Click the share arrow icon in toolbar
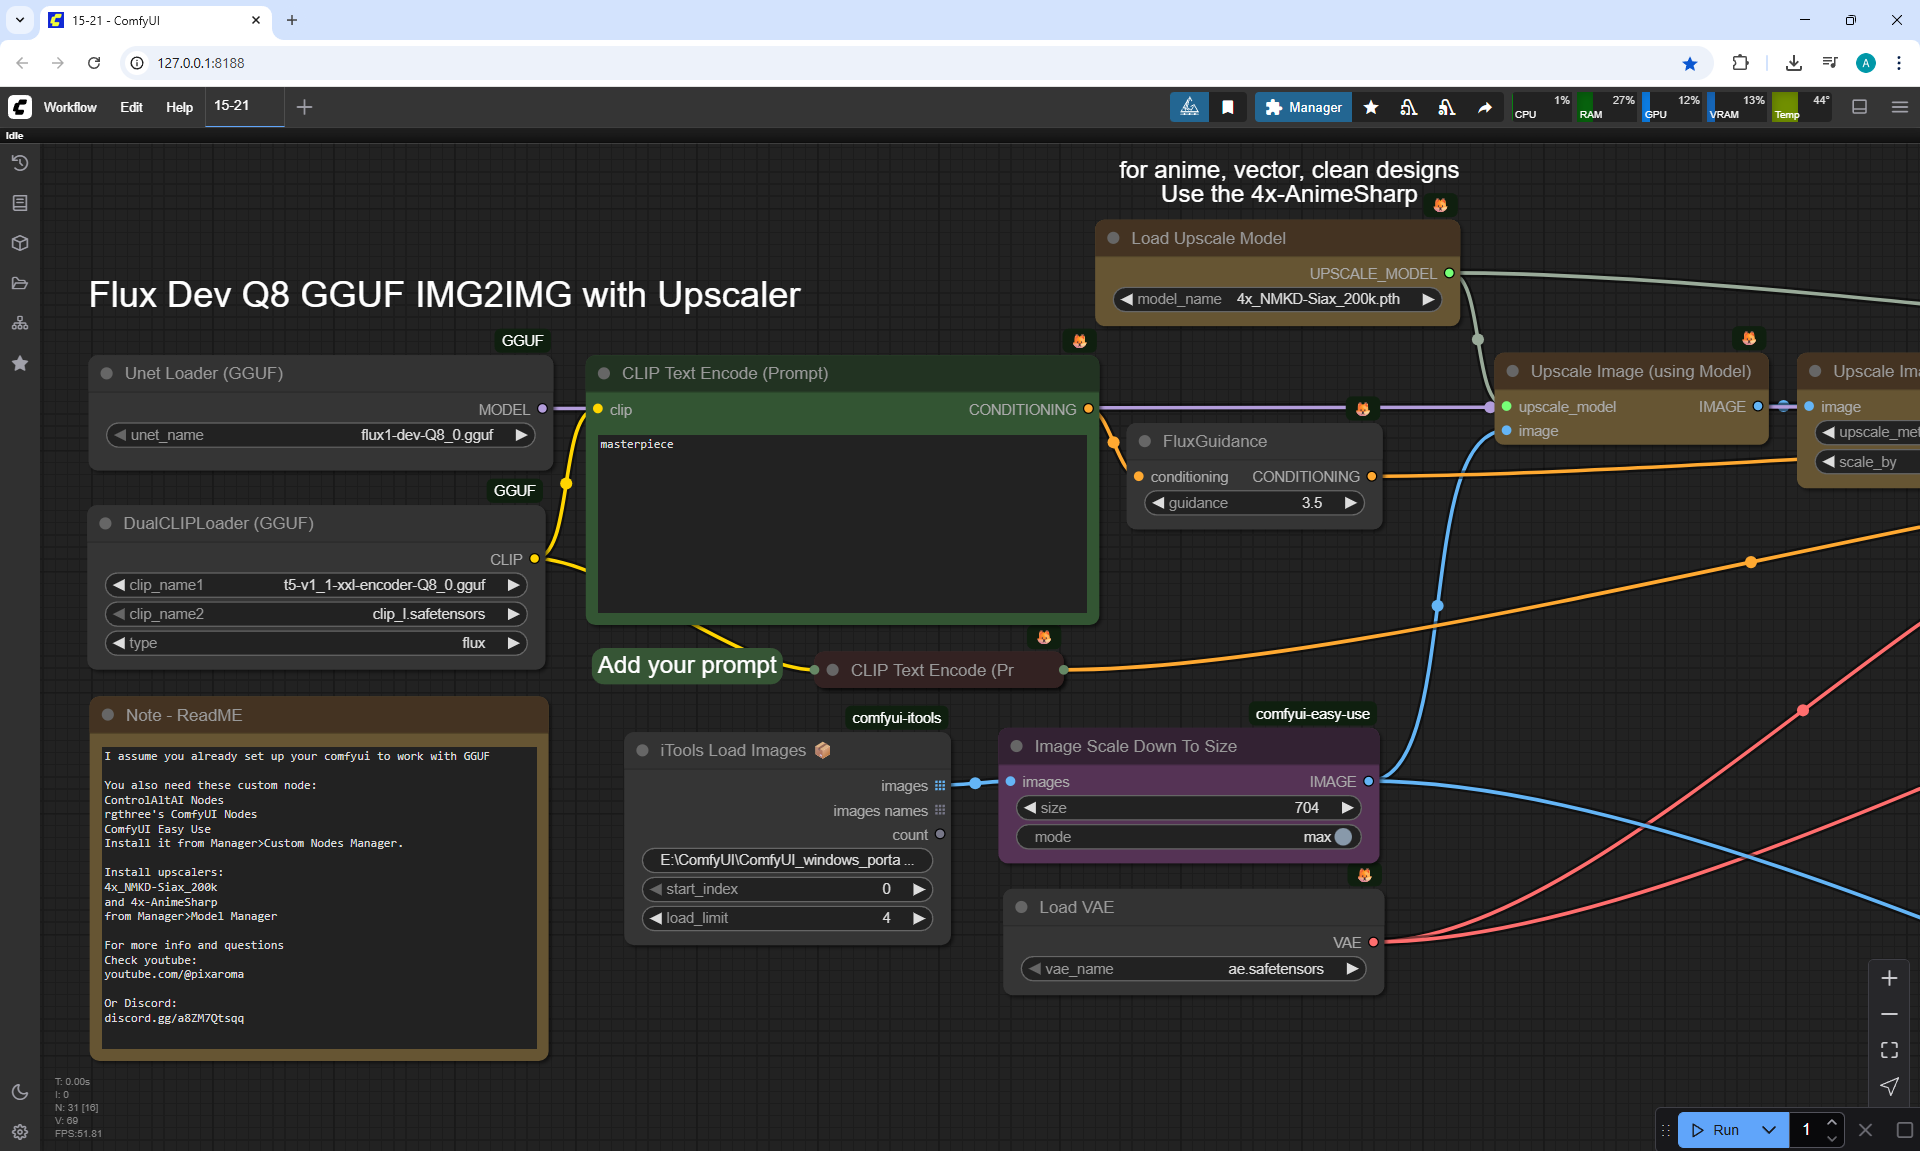 pyautogui.click(x=1485, y=107)
